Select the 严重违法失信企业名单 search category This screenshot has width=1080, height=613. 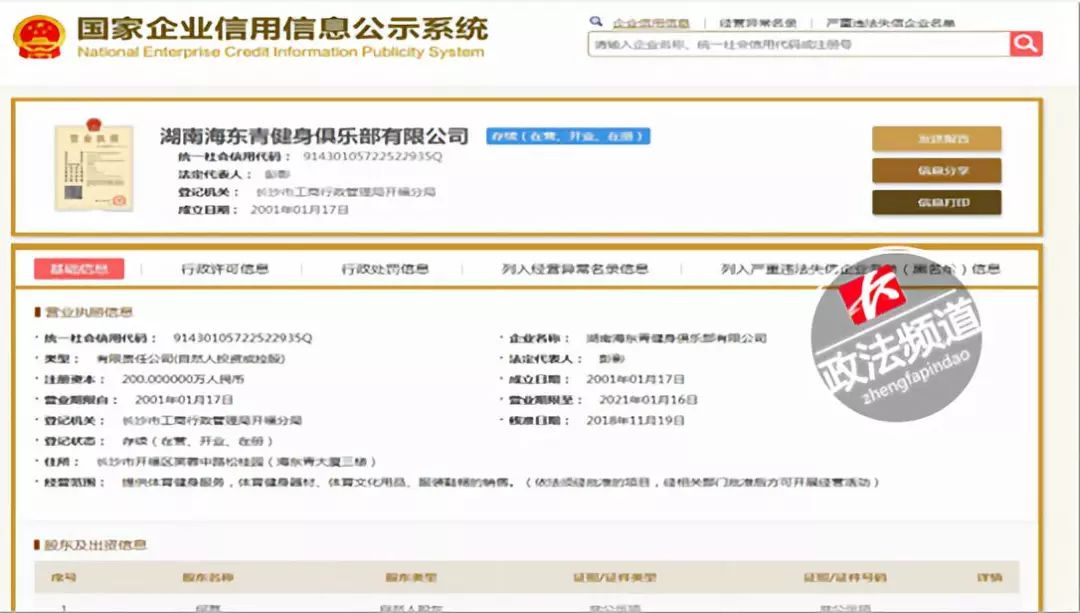click(x=891, y=23)
